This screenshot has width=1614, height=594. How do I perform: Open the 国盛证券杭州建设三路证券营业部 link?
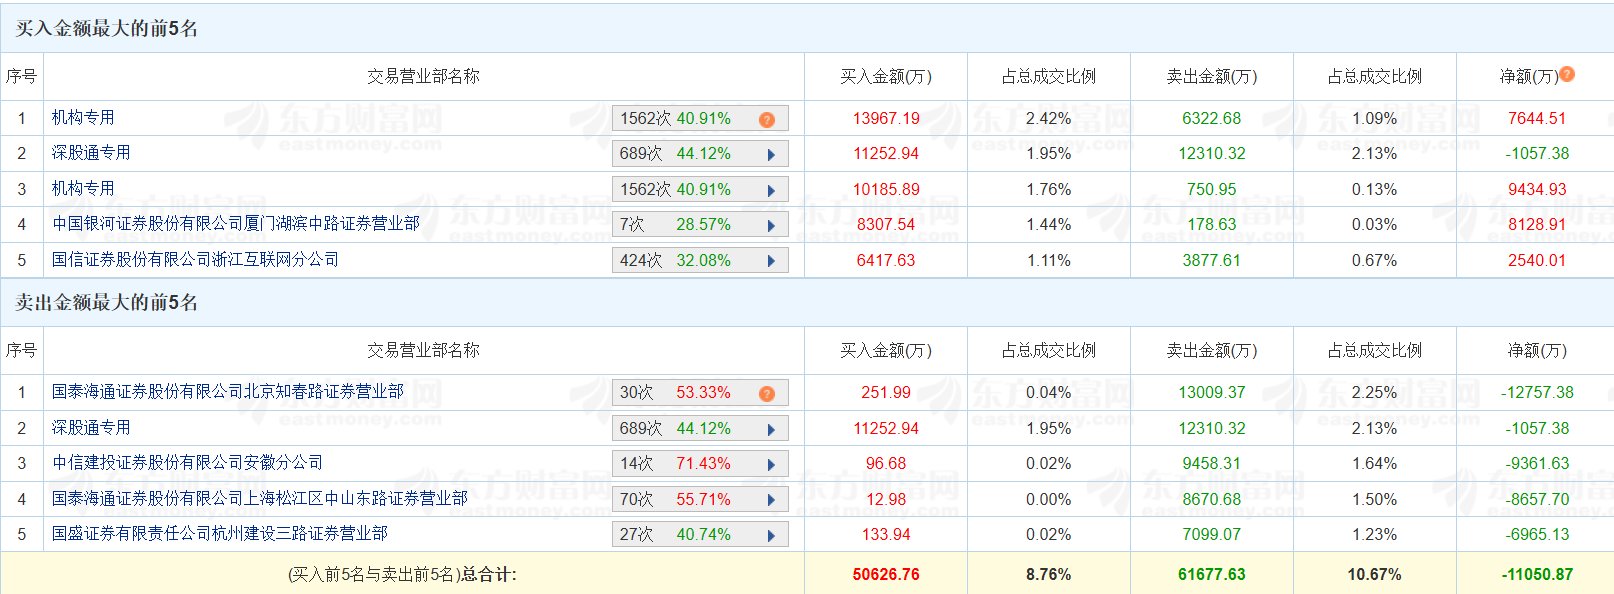pos(220,534)
